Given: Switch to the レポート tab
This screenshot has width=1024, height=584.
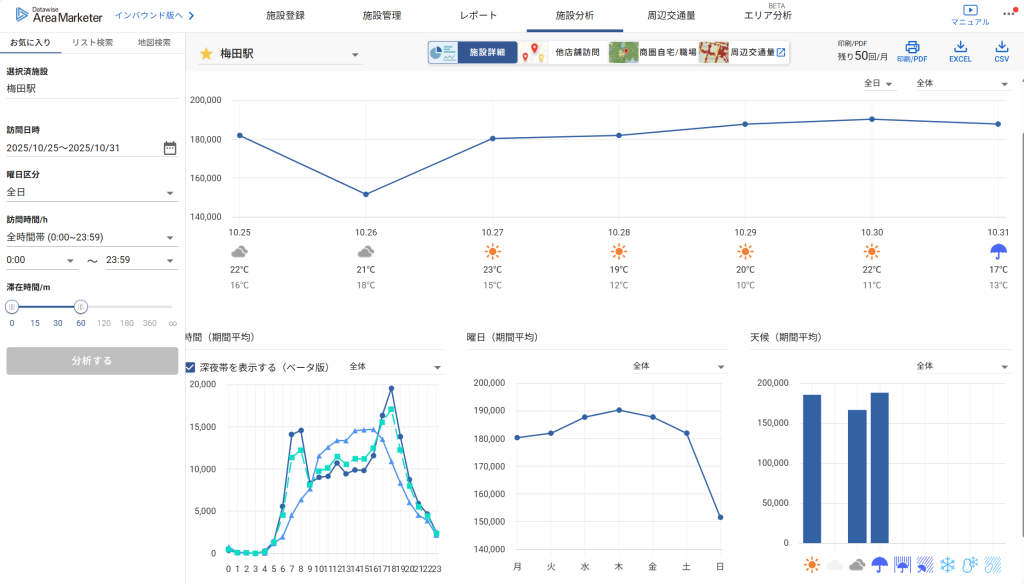Looking at the screenshot, I should 477,16.
